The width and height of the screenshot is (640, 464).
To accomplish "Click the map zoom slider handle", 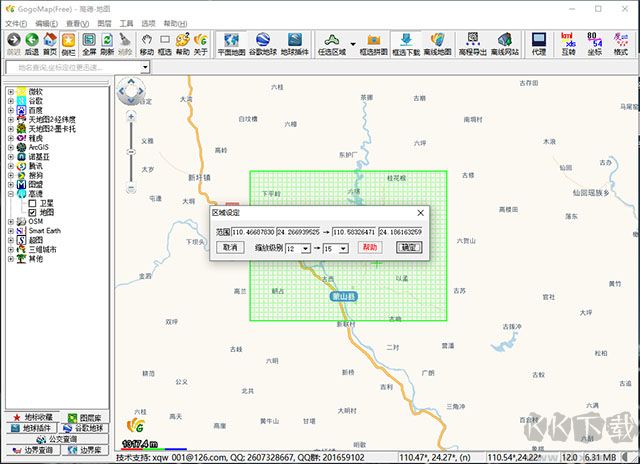I will point(131,153).
